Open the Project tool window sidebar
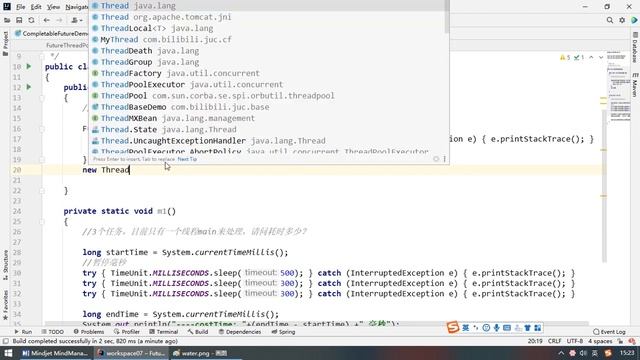 pyautogui.click(x=5, y=44)
